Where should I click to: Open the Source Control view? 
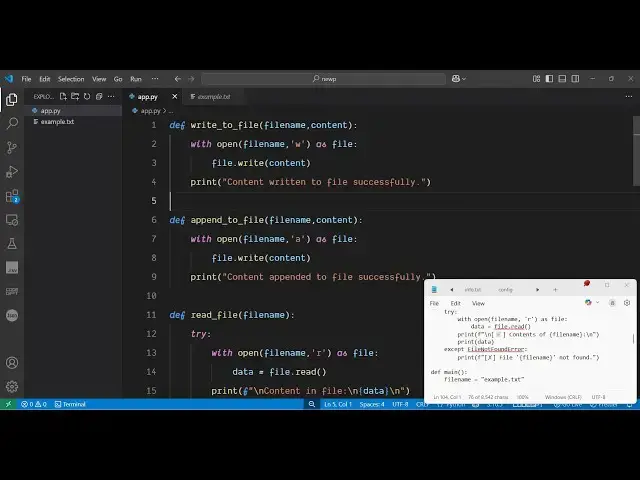tap(12, 147)
